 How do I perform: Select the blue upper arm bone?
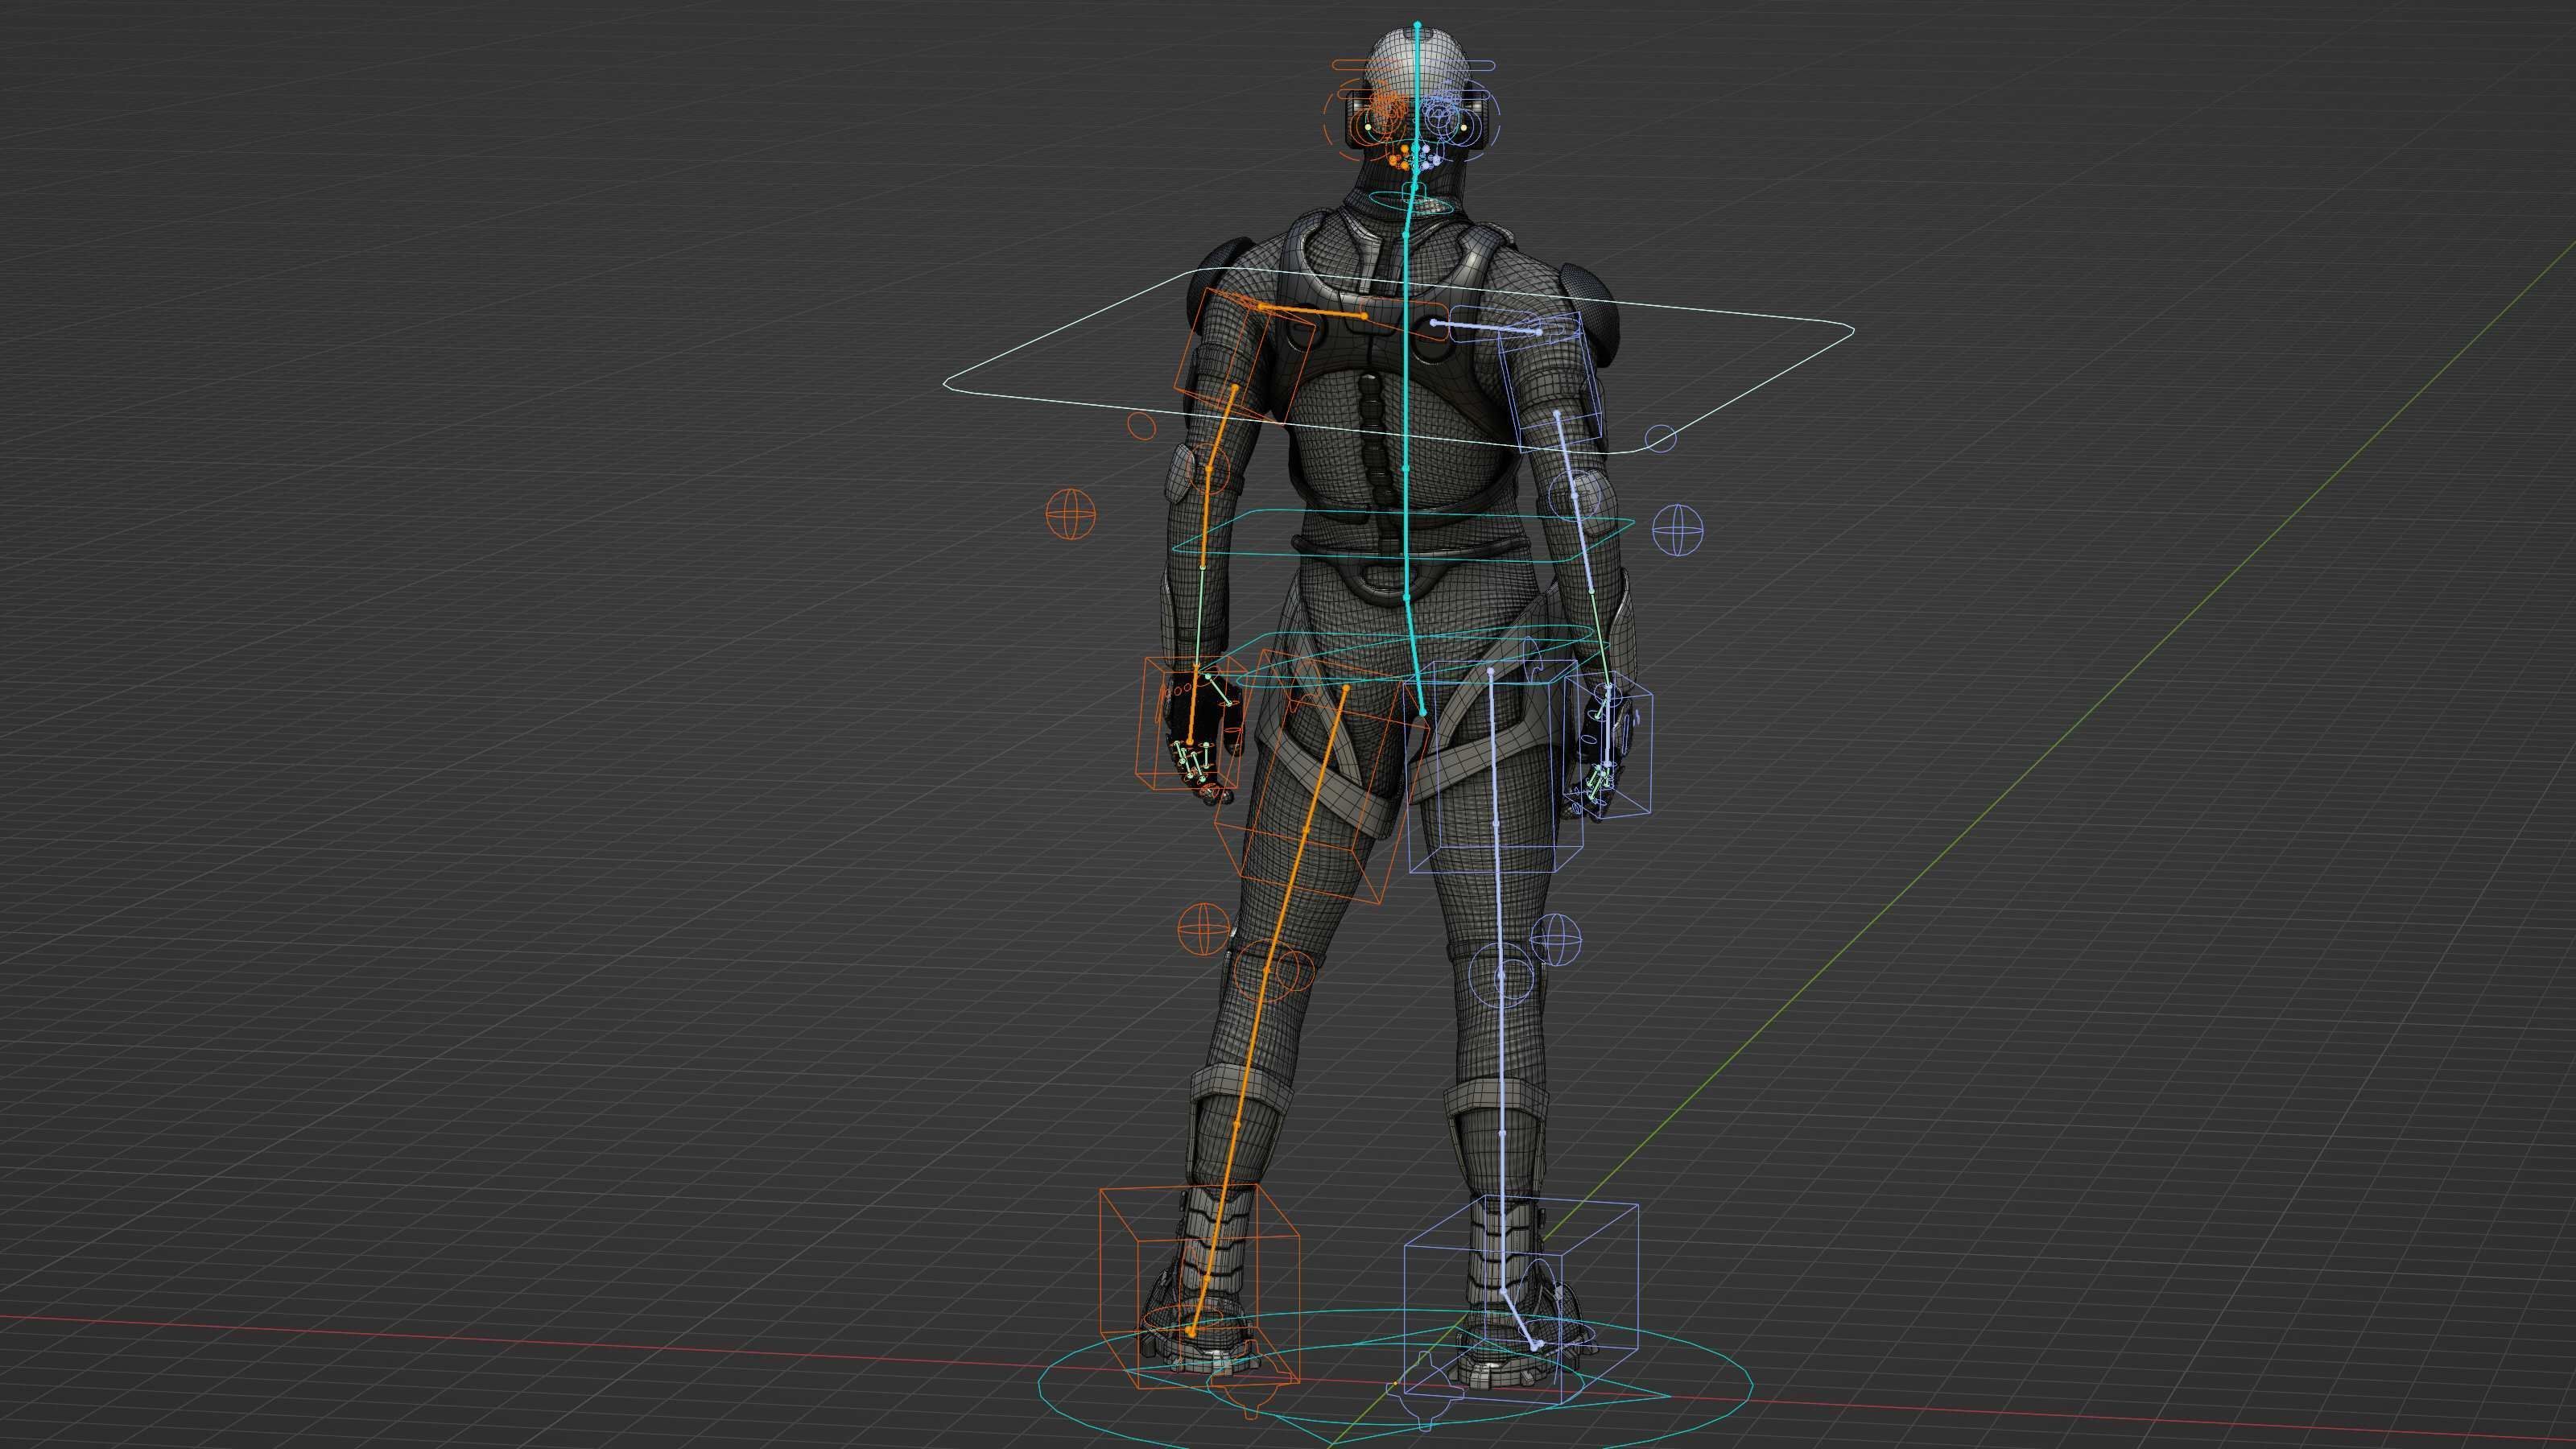tap(1567, 454)
